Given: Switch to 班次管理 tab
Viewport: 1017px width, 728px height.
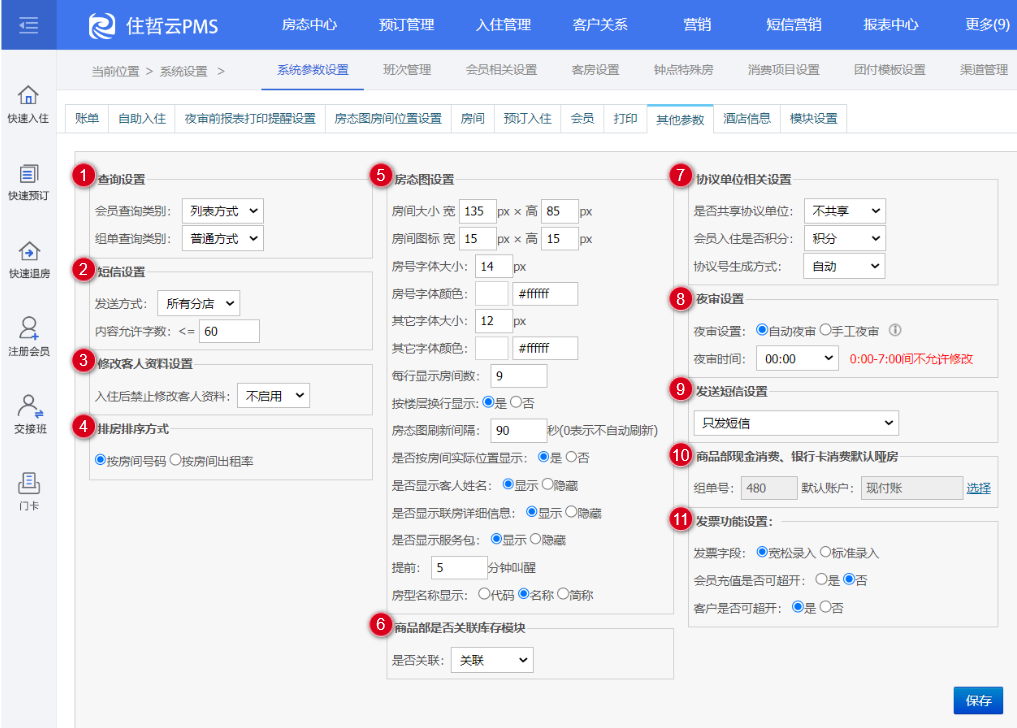Looking at the screenshot, I should [407, 69].
